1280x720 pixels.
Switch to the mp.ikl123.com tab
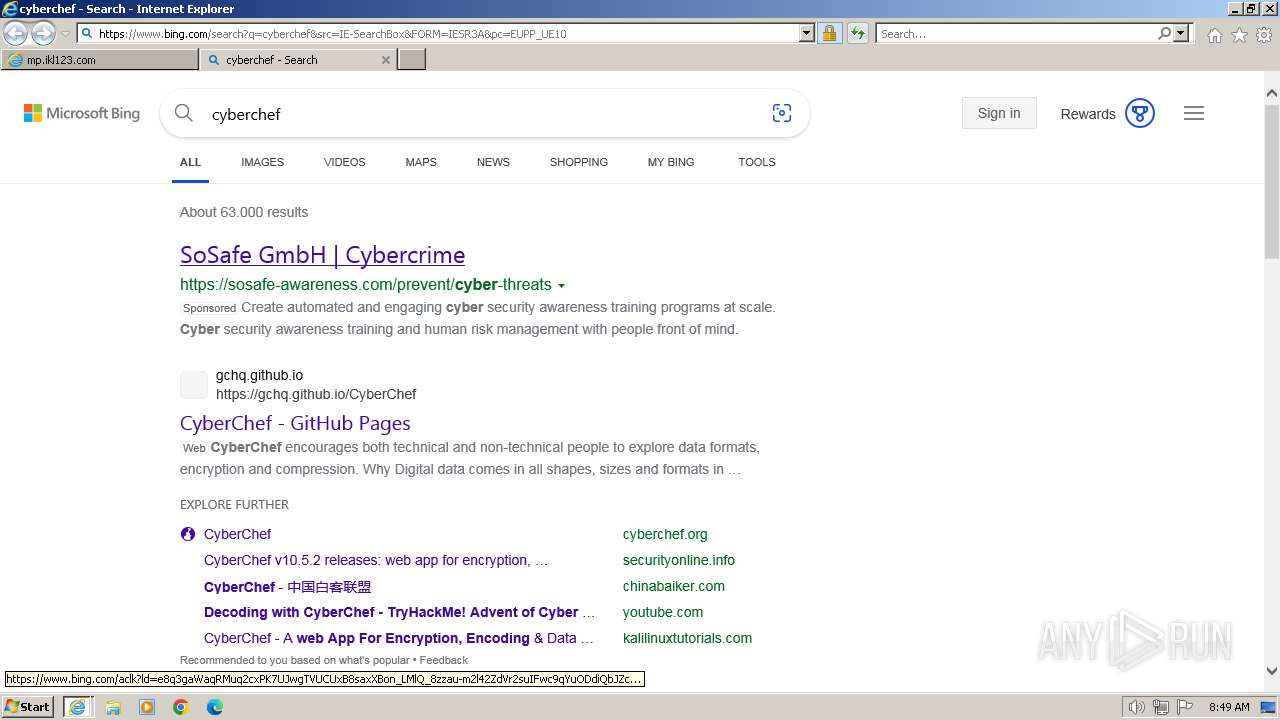click(x=100, y=60)
